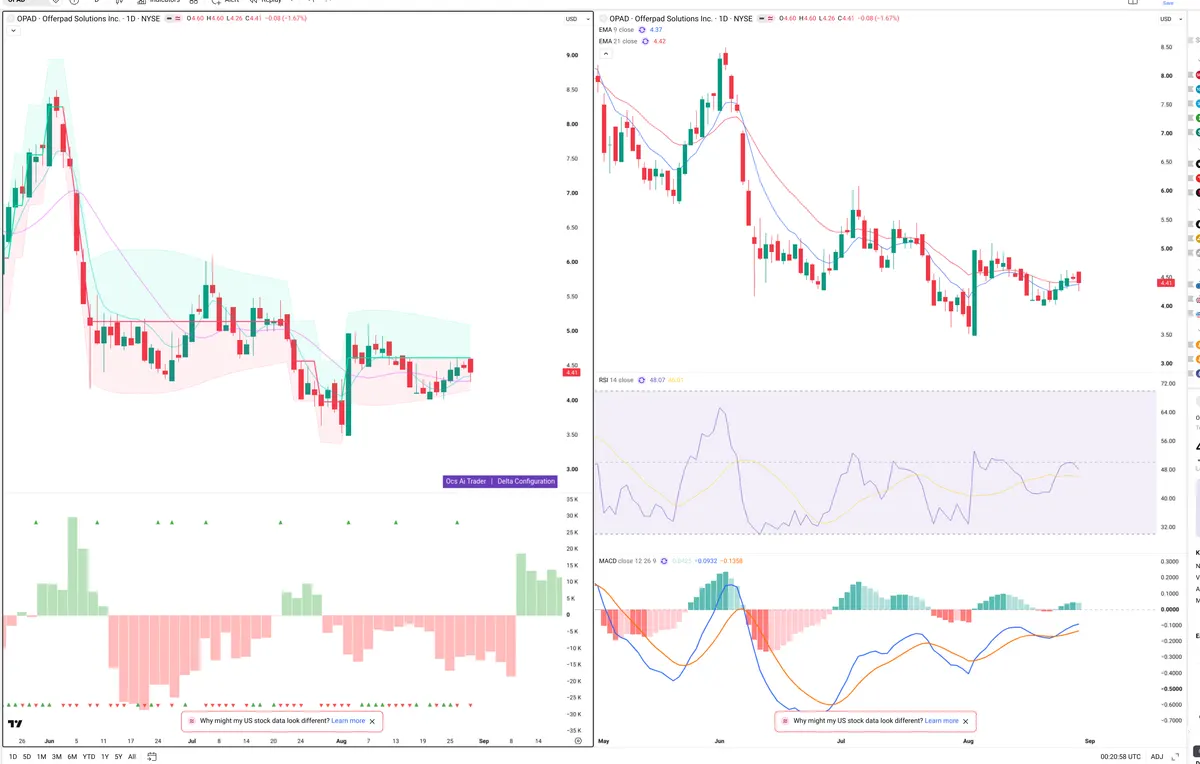Select the 5D time range

pyautogui.click(x=27, y=756)
